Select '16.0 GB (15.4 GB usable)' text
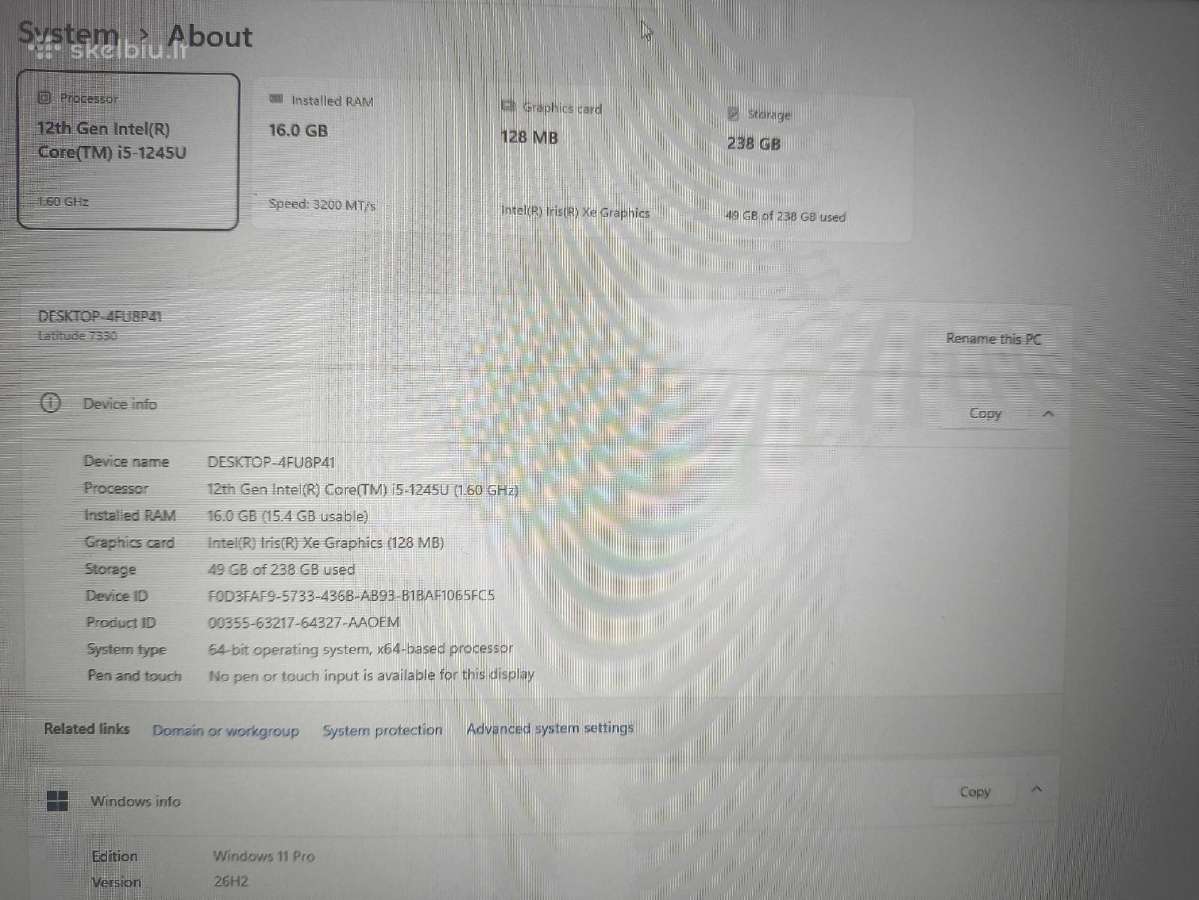 click(288, 516)
